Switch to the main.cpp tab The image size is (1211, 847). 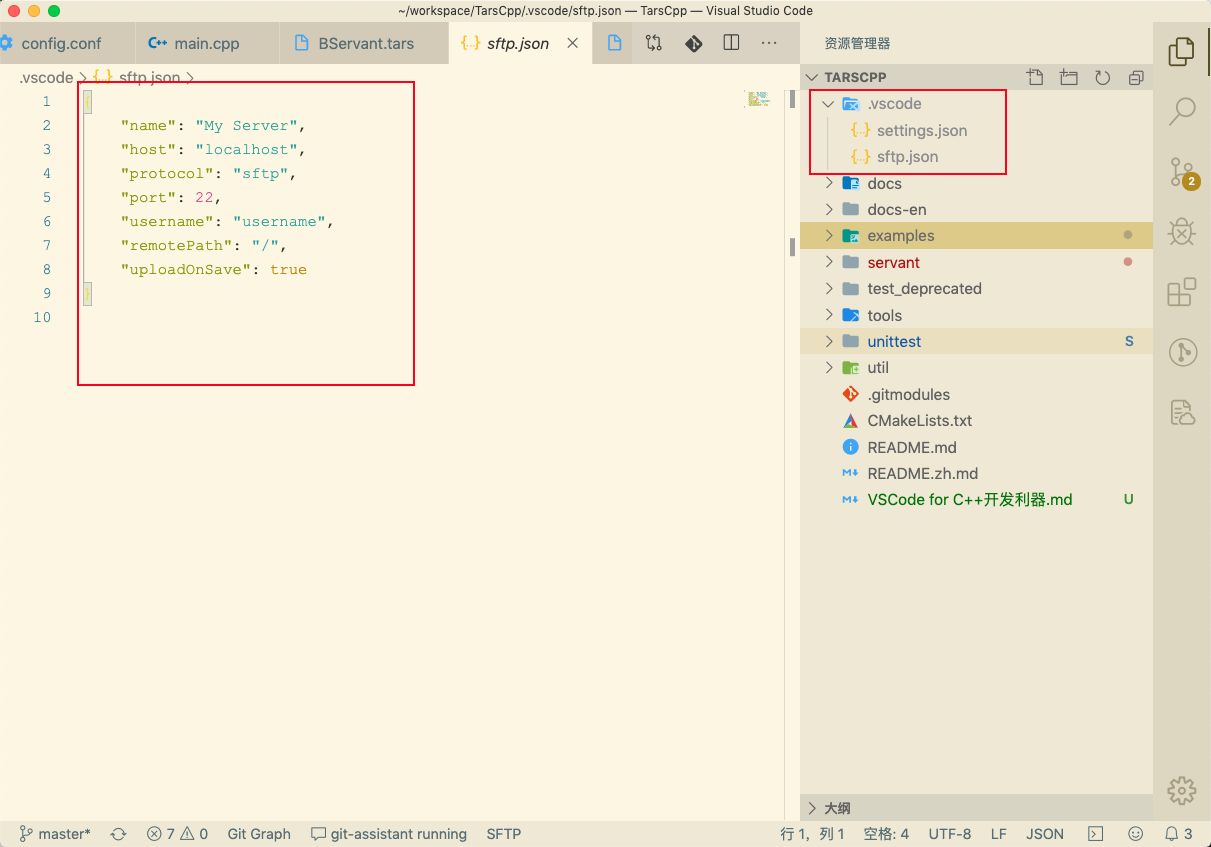[x=206, y=44]
